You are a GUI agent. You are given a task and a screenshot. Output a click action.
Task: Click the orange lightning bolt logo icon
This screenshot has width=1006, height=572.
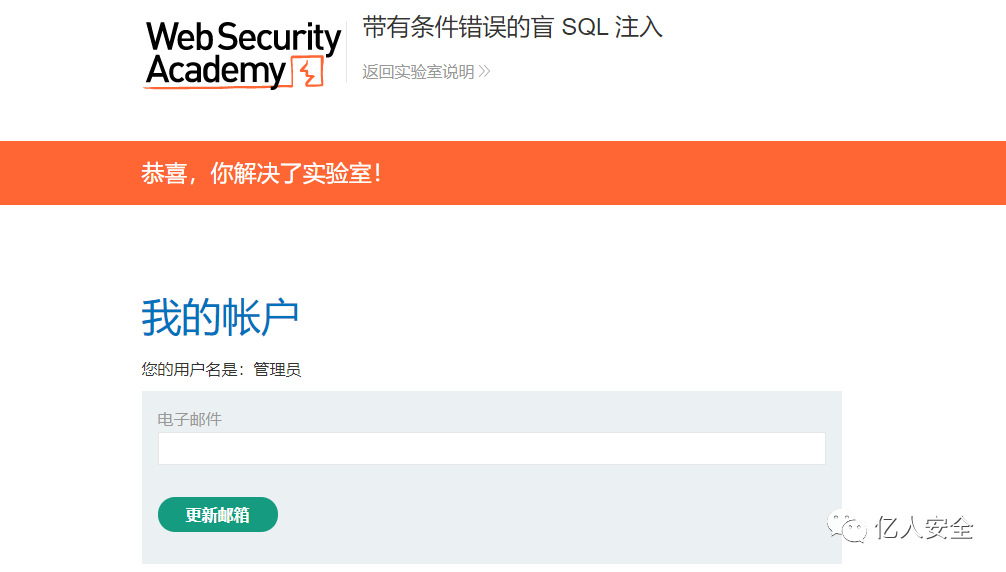307,72
